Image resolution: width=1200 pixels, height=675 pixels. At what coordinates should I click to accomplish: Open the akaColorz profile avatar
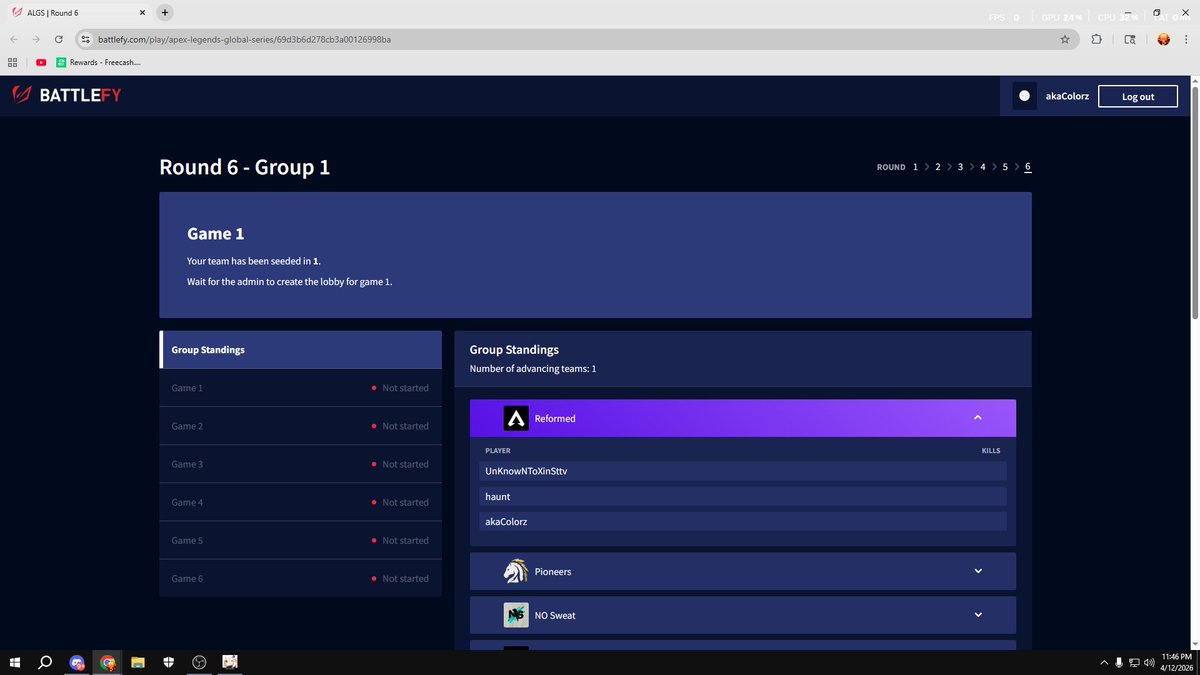click(x=1024, y=96)
